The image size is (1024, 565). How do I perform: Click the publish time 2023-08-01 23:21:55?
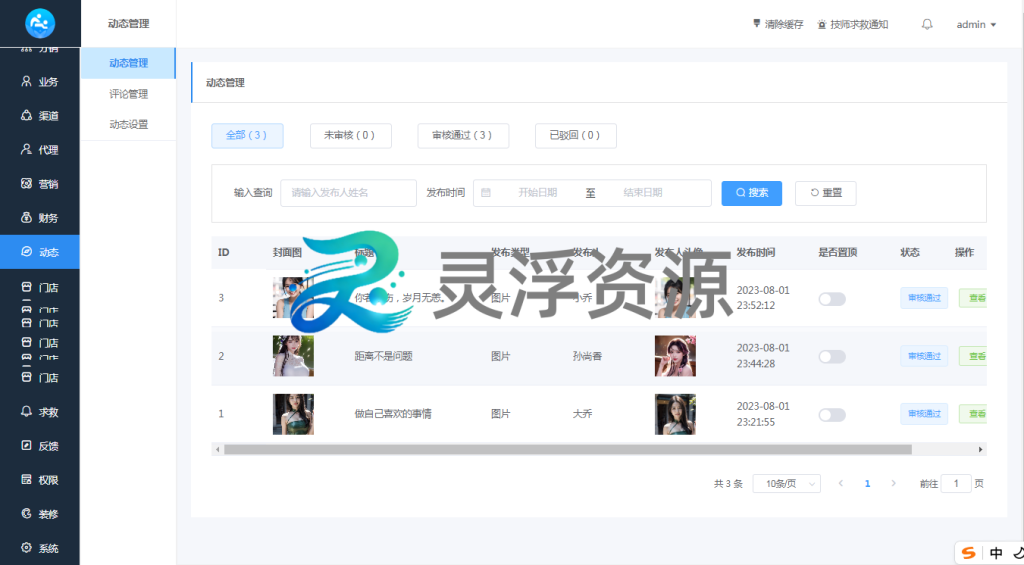point(763,413)
